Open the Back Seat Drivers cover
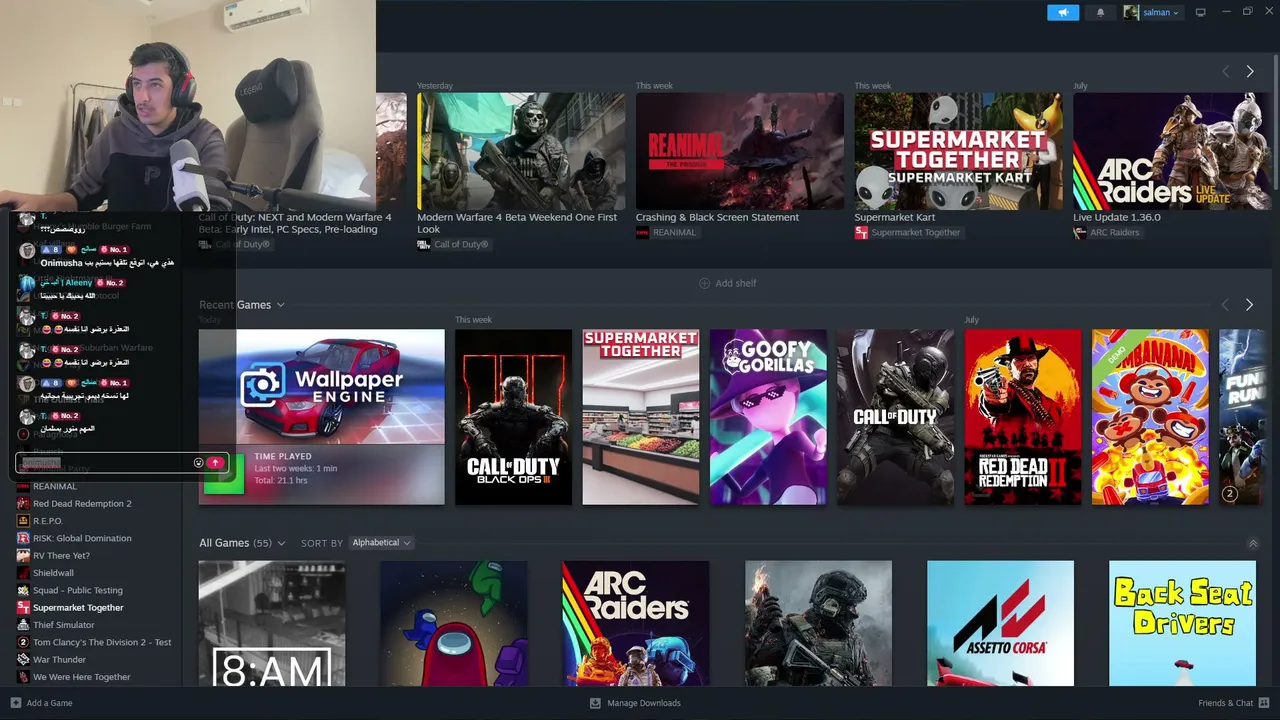 pos(1182,623)
